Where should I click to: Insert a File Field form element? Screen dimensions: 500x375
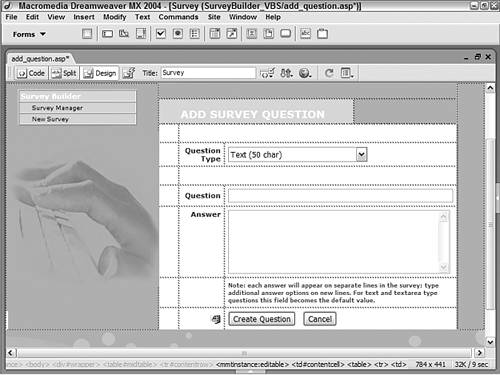(269, 34)
